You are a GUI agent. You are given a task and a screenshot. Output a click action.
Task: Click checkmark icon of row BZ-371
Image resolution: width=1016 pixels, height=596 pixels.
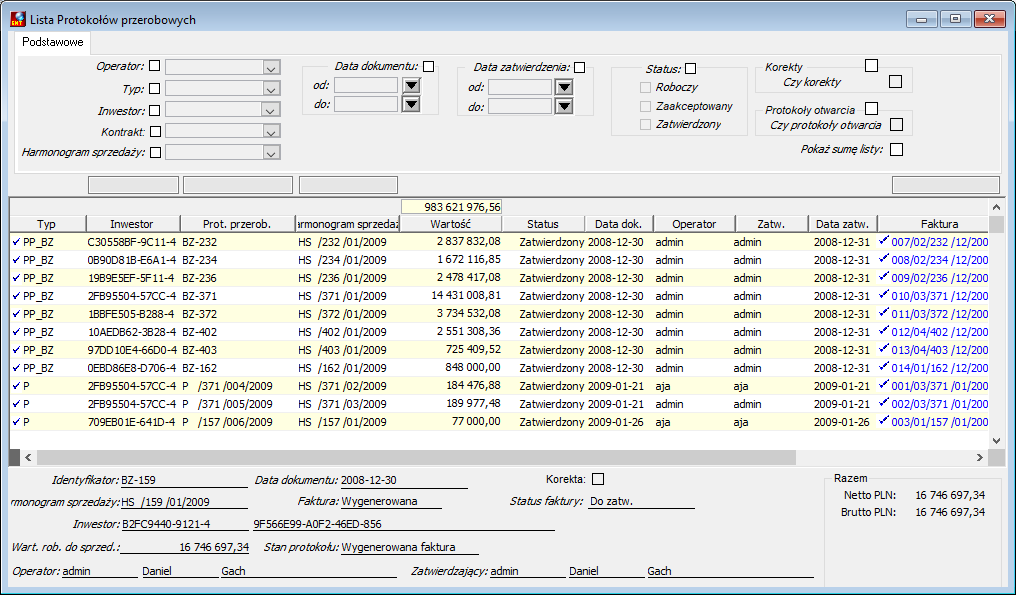[16, 296]
